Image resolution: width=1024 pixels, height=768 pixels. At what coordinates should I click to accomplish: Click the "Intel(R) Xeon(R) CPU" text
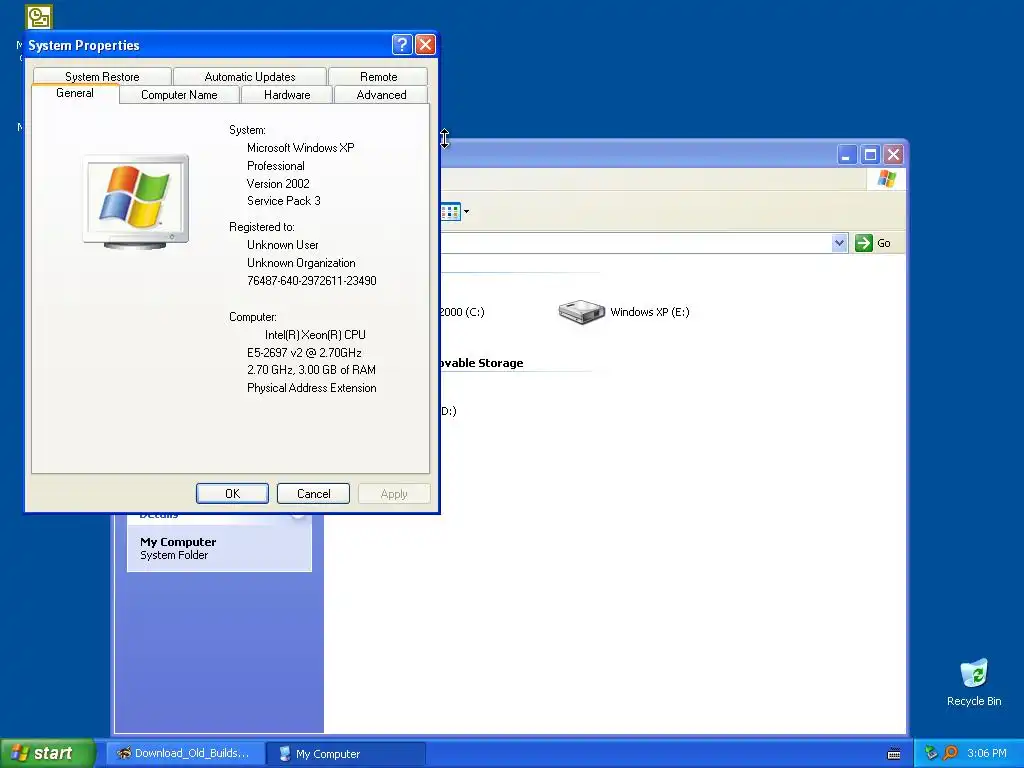click(x=315, y=334)
